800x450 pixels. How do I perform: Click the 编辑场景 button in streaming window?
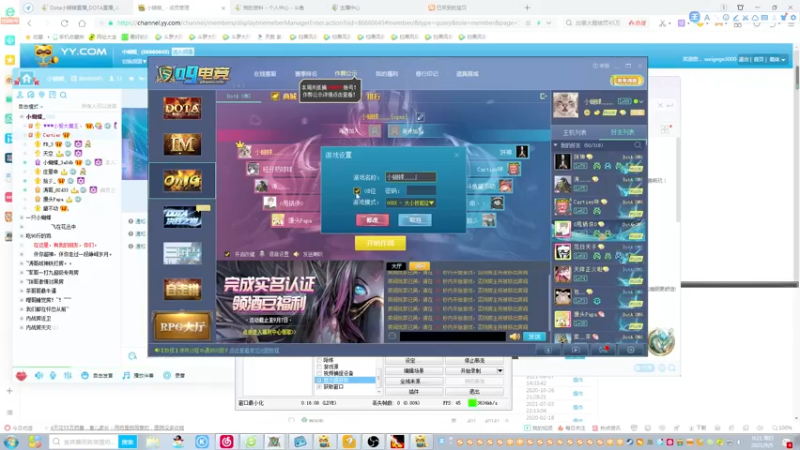pos(413,371)
